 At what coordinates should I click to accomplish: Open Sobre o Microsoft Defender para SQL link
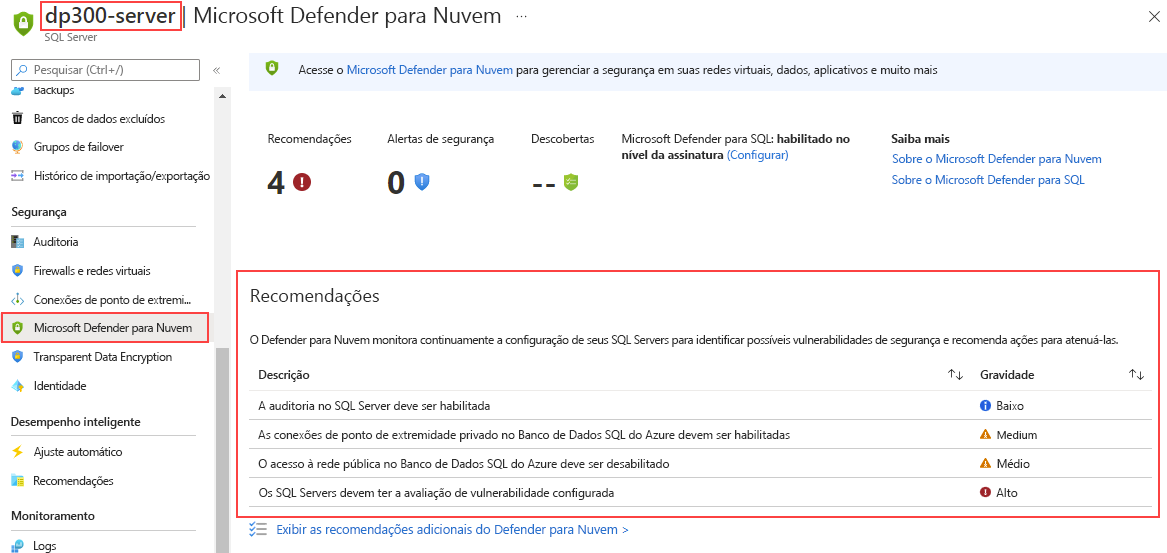coord(988,179)
